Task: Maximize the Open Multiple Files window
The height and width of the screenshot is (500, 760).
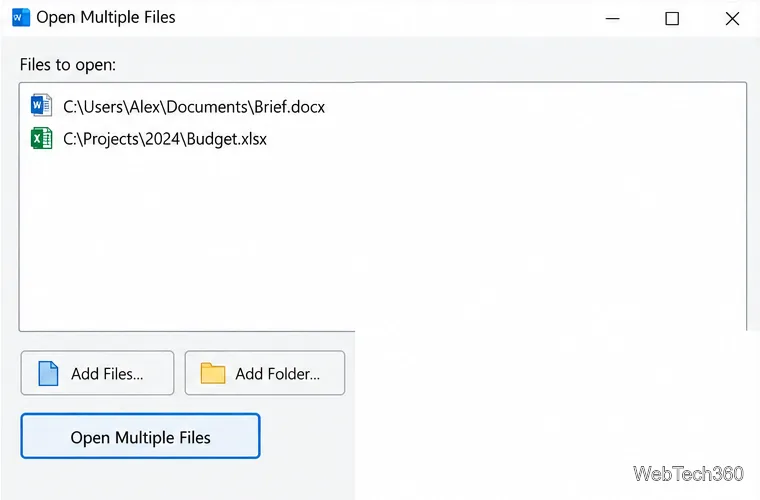Action: [x=672, y=19]
